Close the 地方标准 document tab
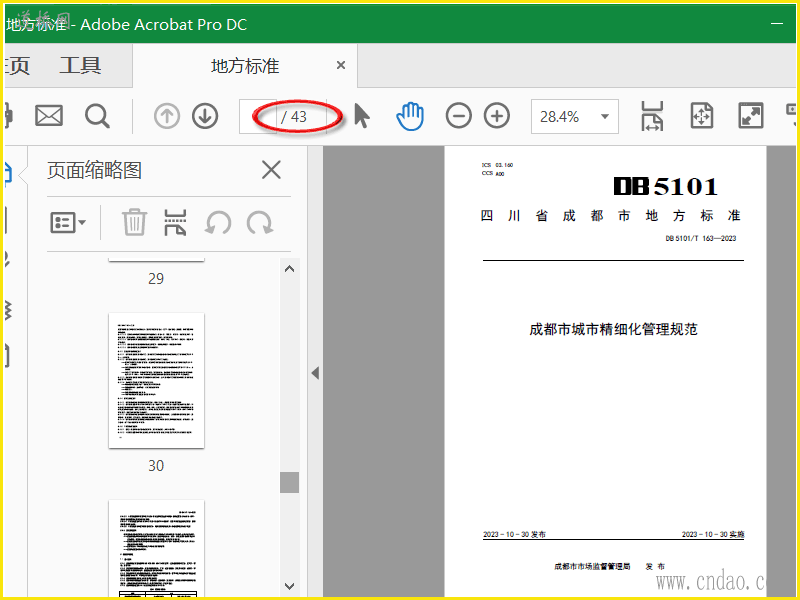Image resolution: width=800 pixels, height=600 pixels. click(x=341, y=65)
